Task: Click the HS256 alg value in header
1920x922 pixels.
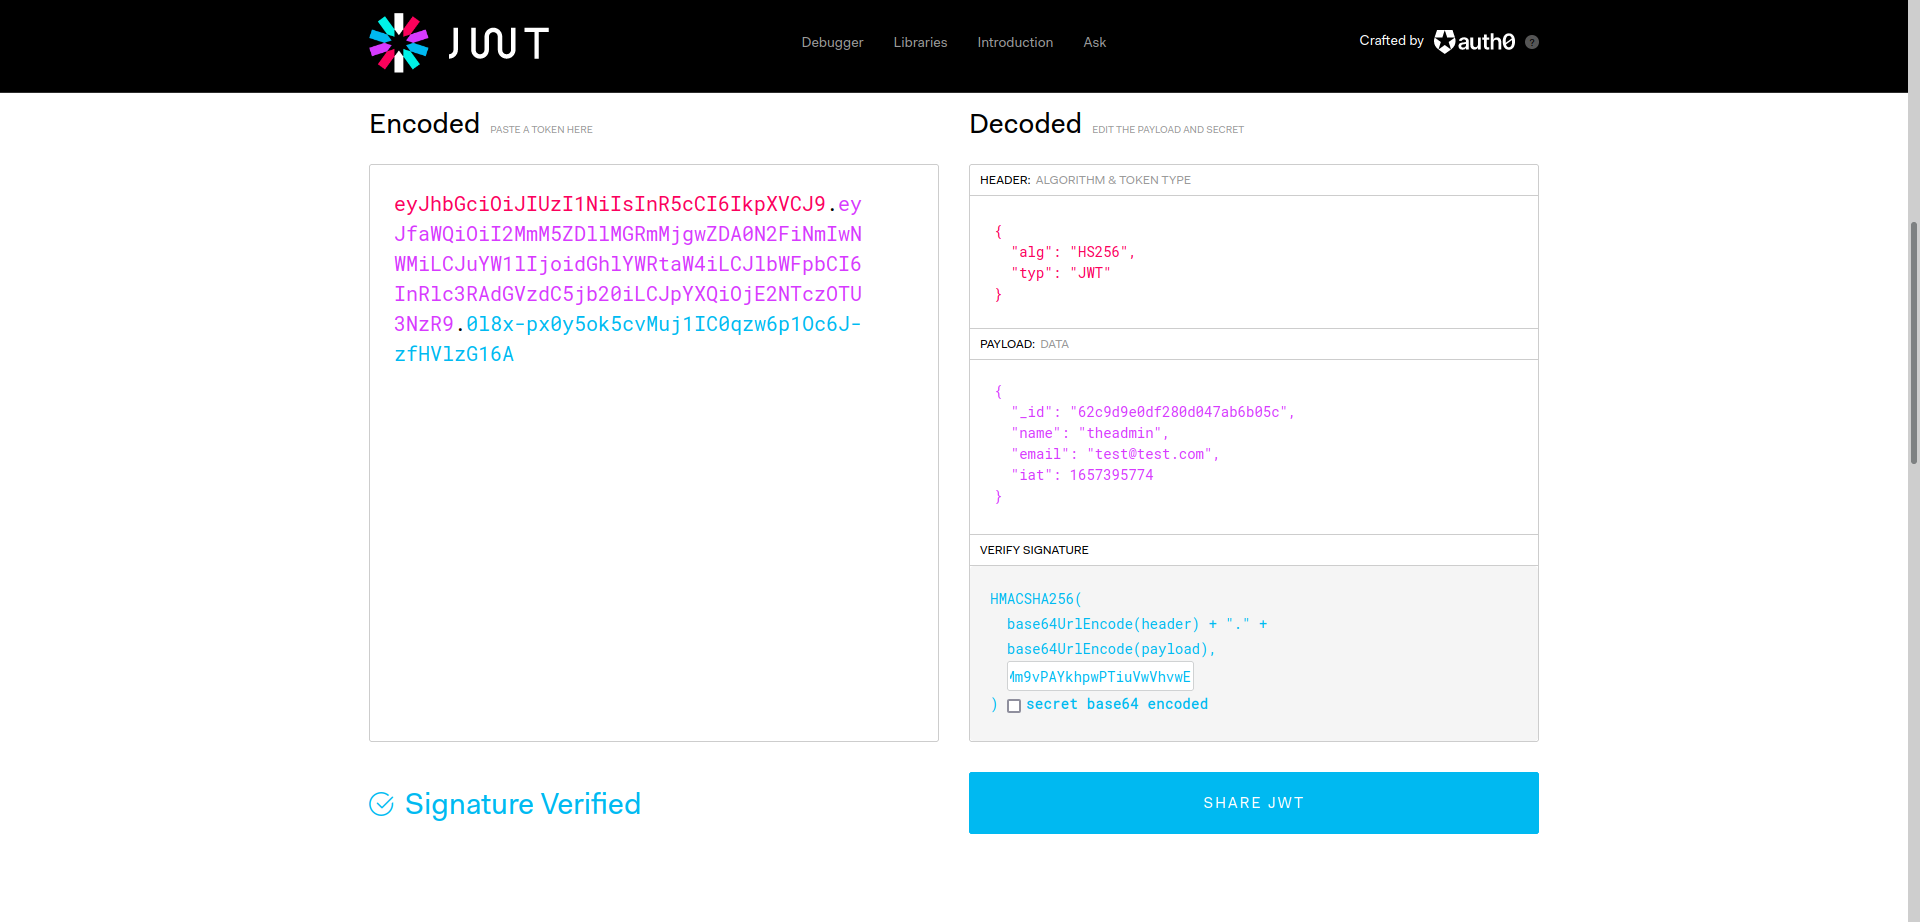Action: tap(1098, 252)
